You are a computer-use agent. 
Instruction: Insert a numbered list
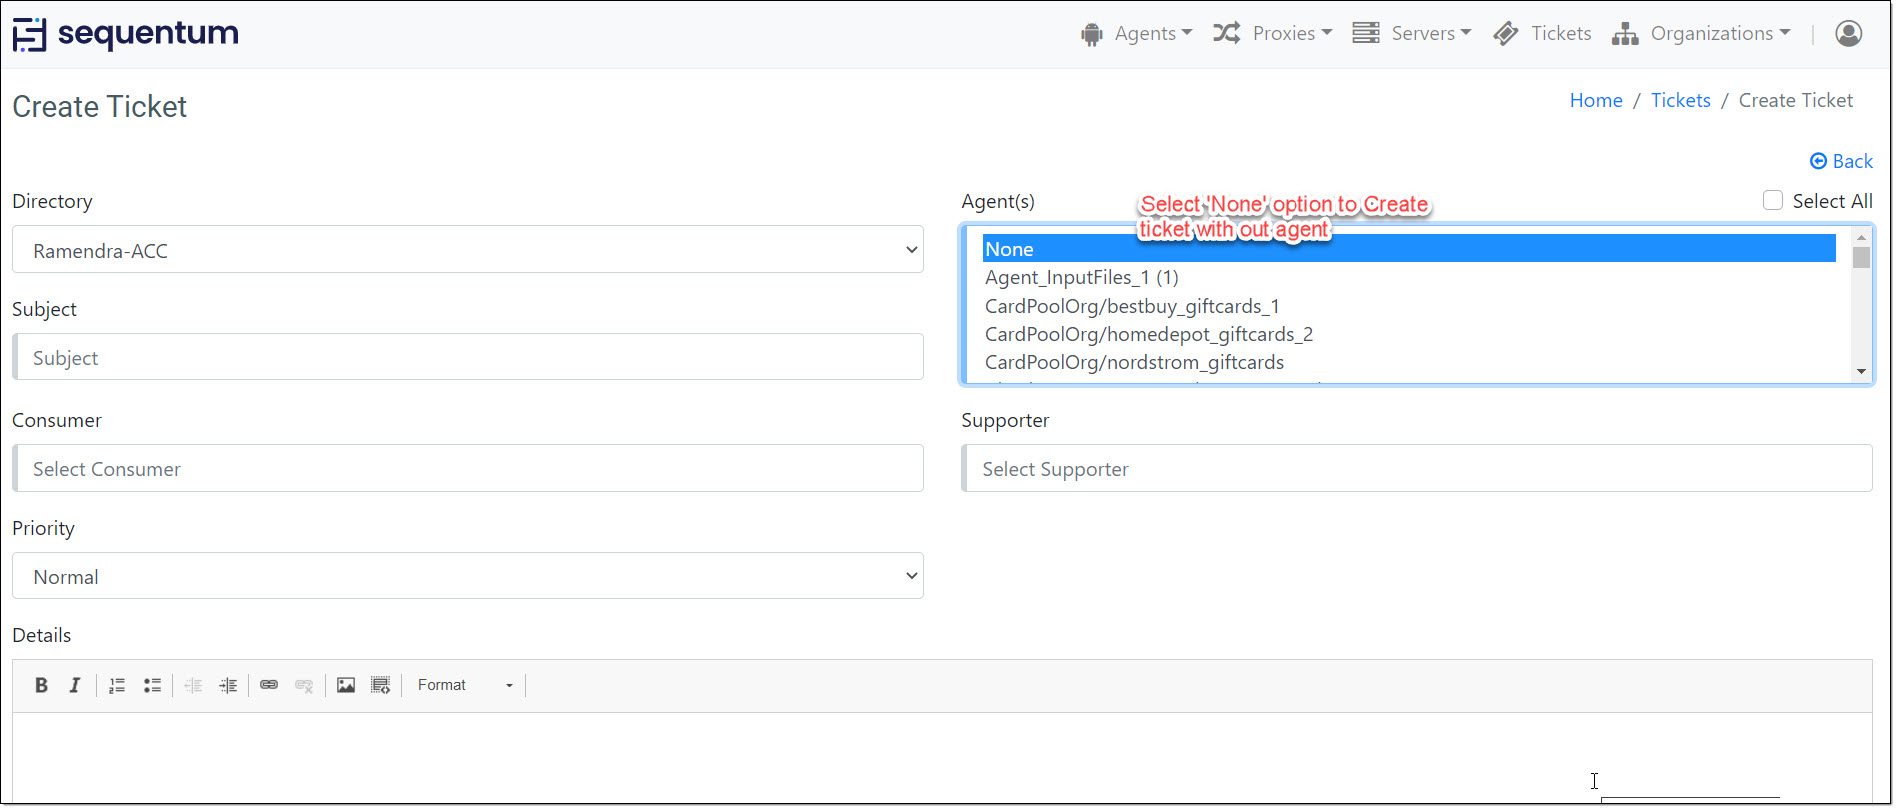pyautogui.click(x=117, y=685)
